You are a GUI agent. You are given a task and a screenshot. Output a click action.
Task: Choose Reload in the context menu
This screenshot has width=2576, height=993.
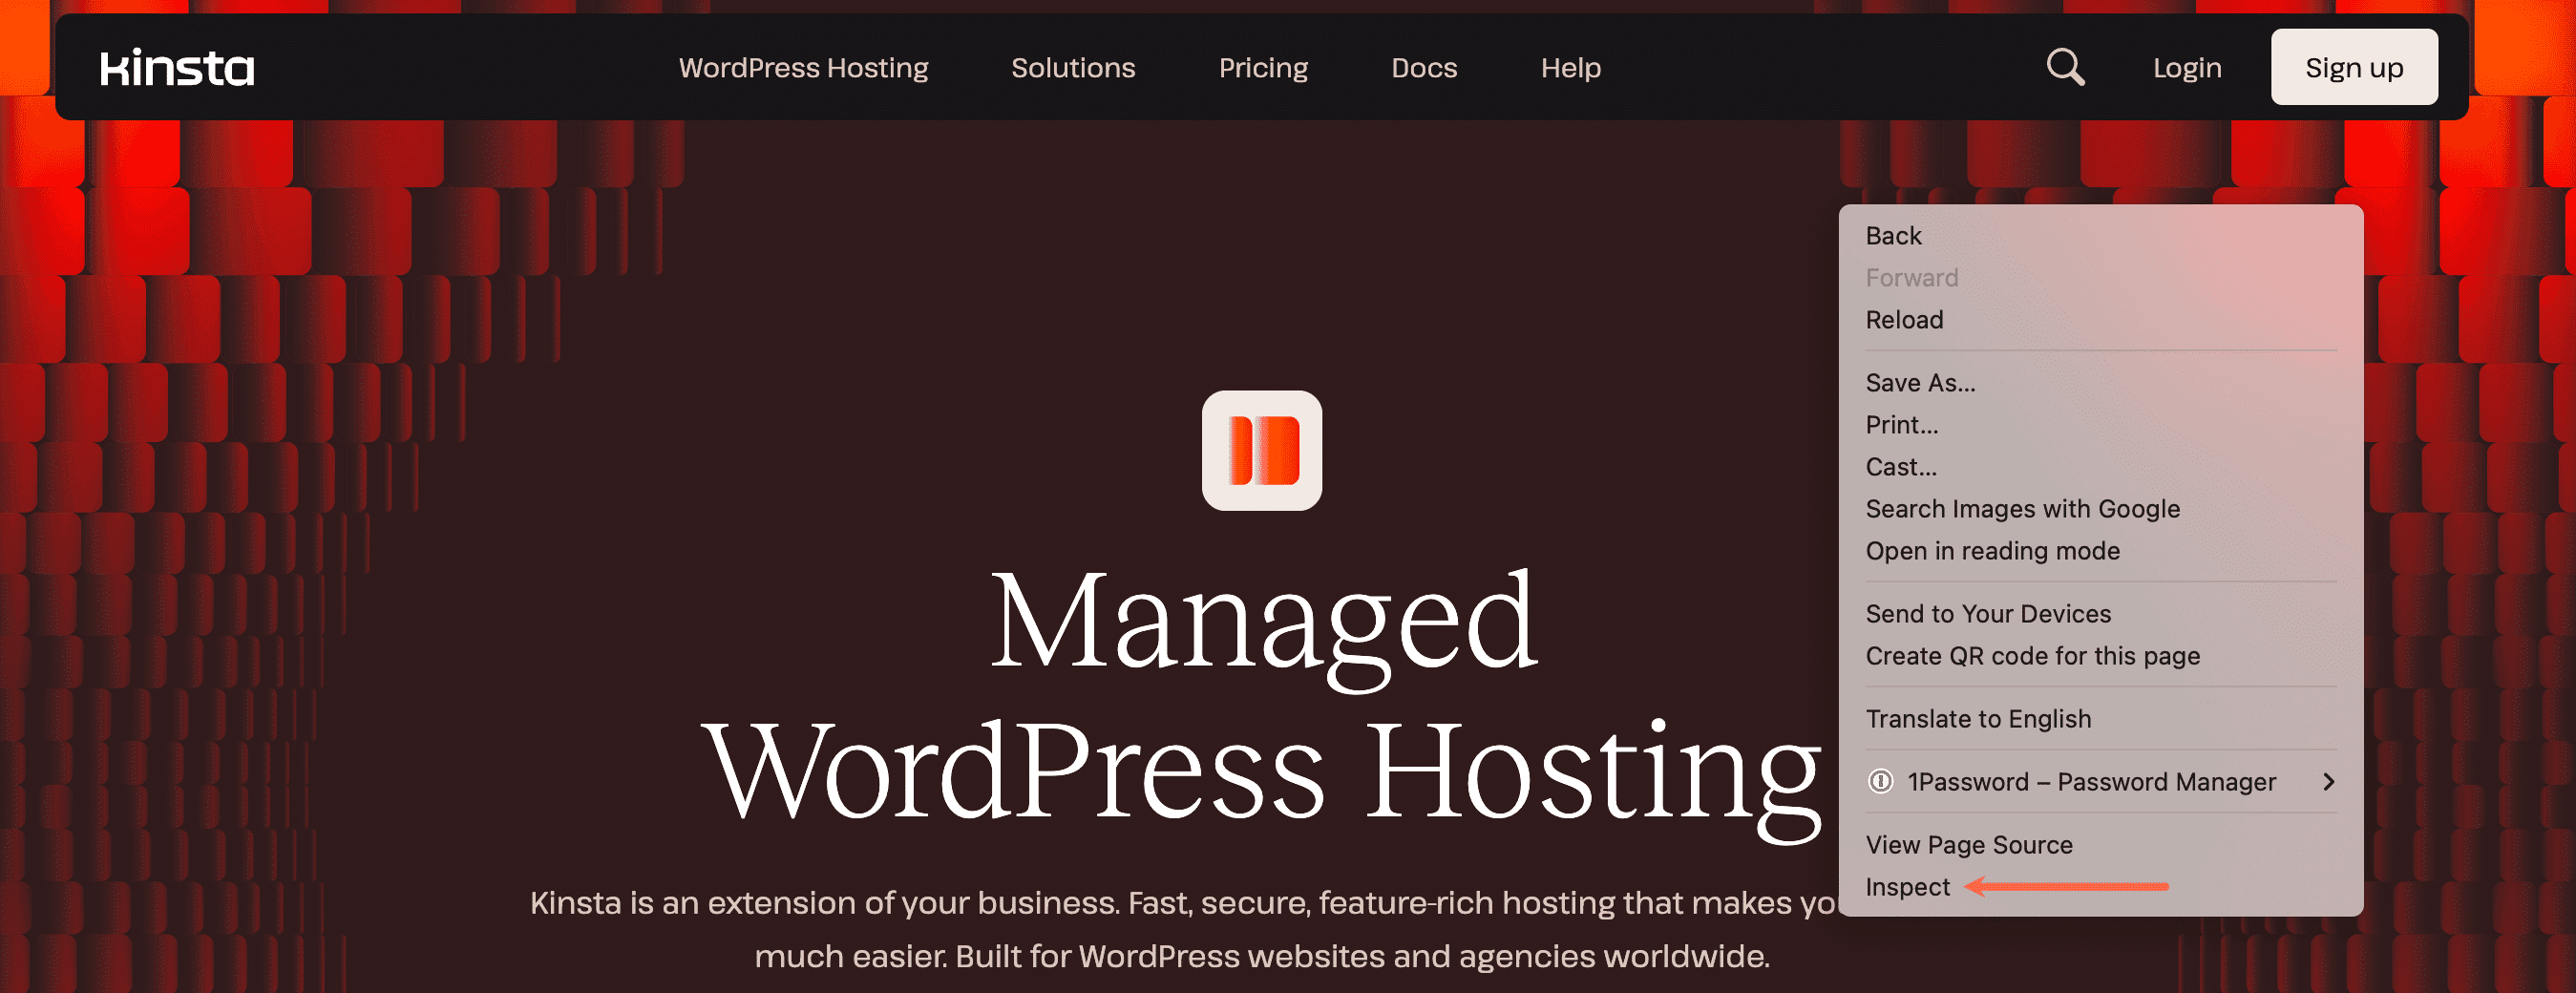[1904, 320]
